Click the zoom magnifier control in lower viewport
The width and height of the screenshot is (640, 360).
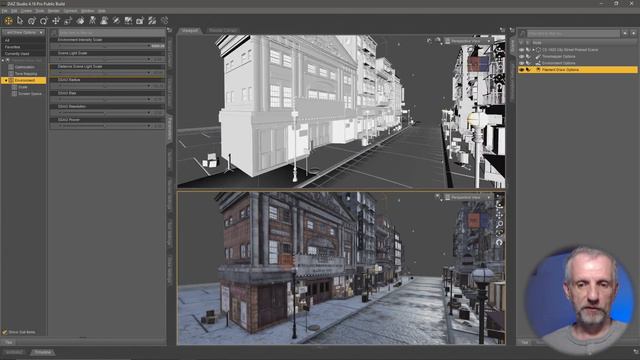[499, 224]
